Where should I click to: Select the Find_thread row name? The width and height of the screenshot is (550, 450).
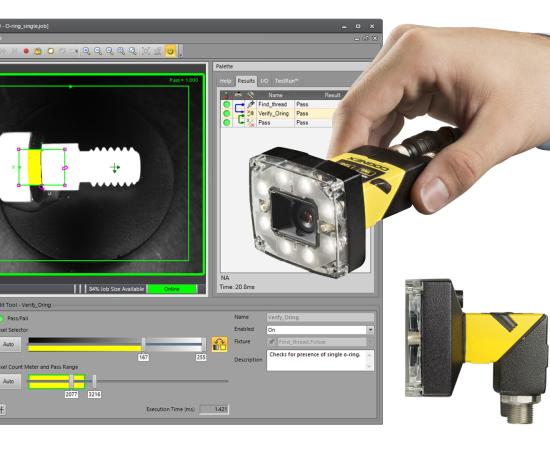[273, 105]
